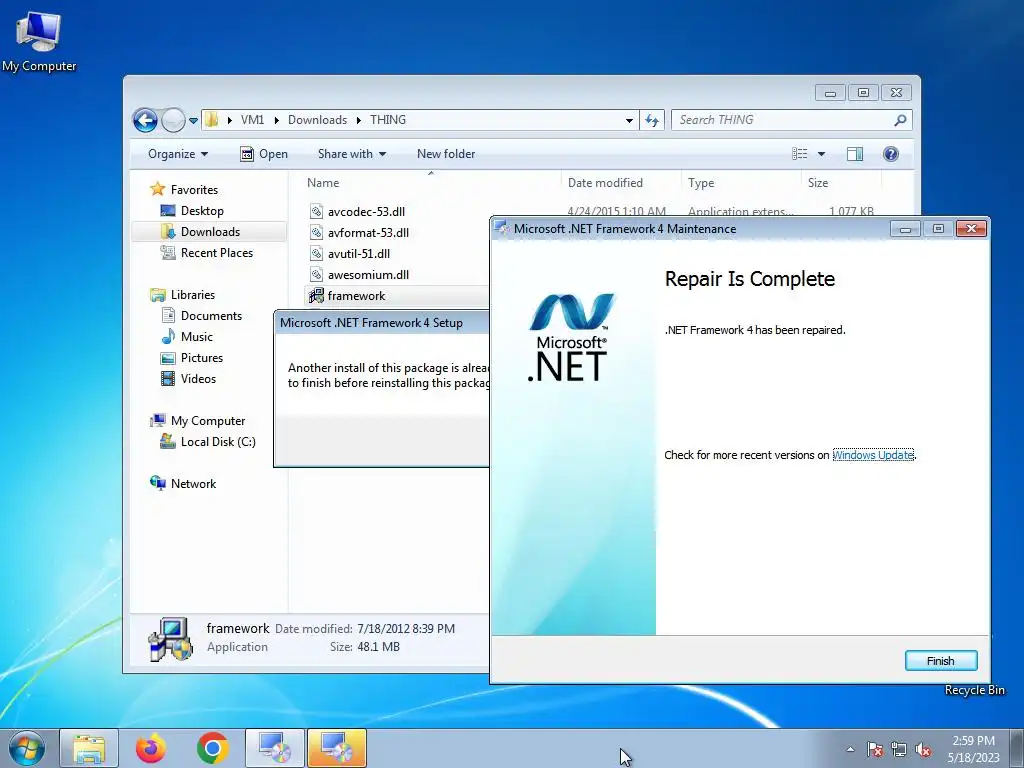The image size is (1024, 768).
Task: Open the Share with menu
Action: pyautogui.click(x=352, y=154)
